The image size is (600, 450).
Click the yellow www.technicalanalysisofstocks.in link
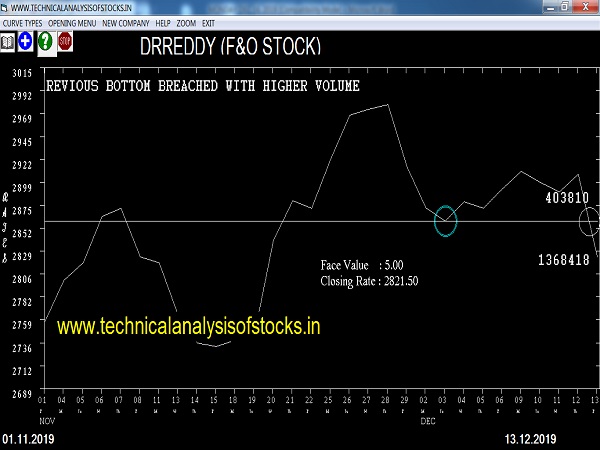[188, 326]
